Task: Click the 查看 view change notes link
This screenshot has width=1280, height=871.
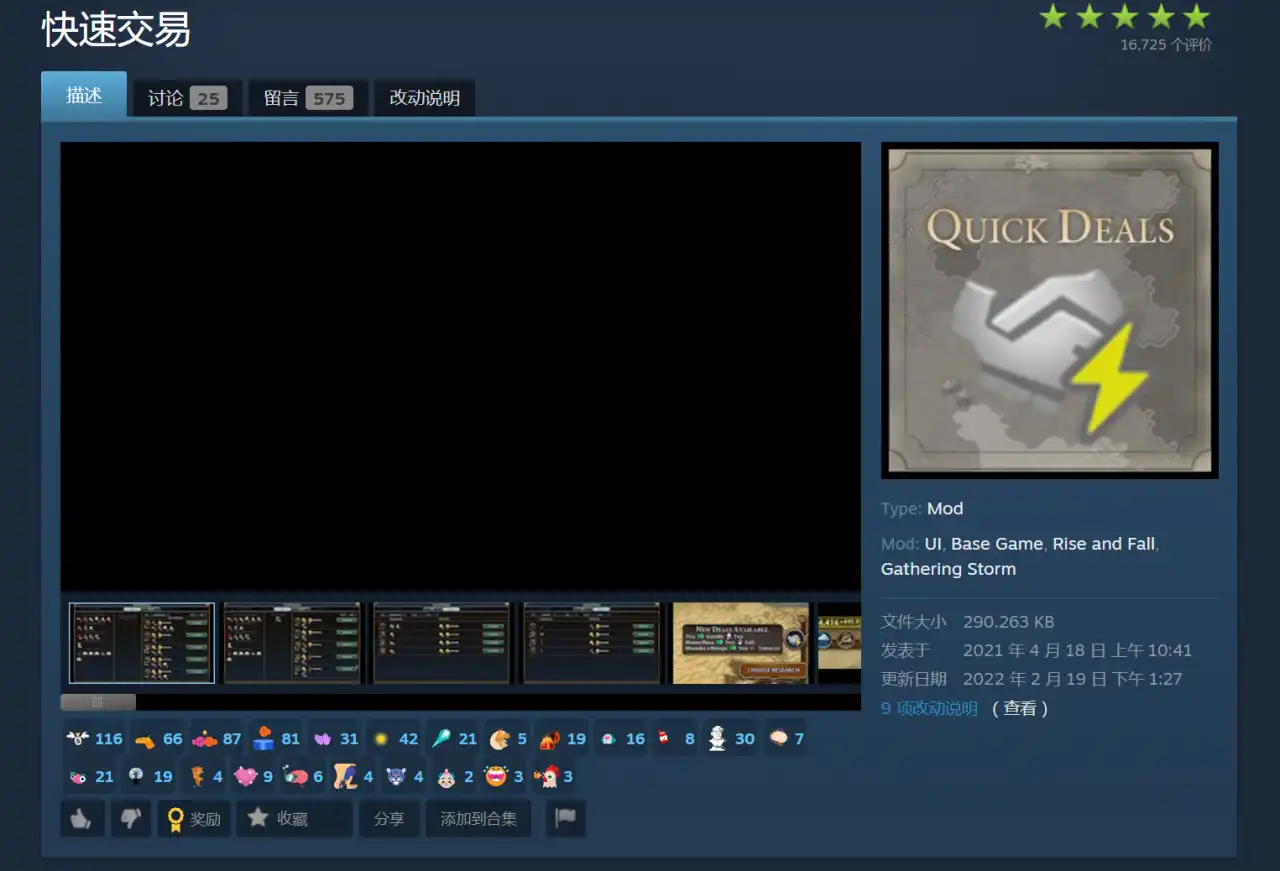Action: click(1020, 708)
